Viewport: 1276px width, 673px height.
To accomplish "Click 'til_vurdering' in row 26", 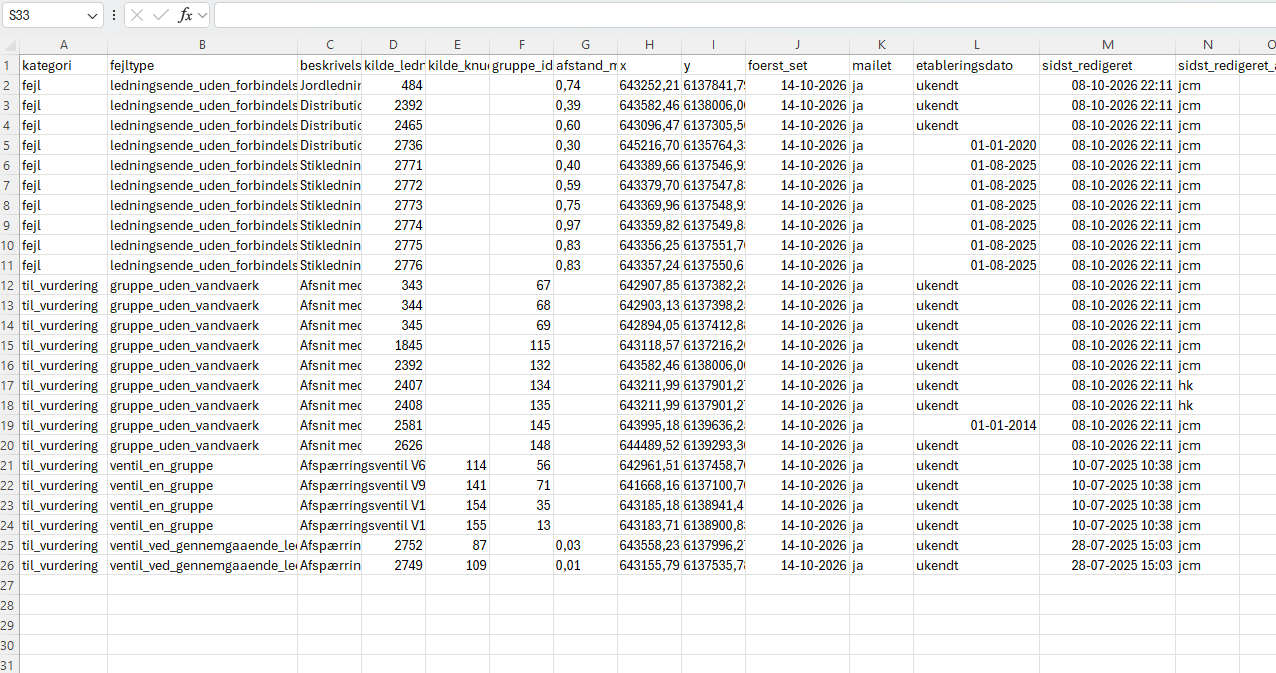I will coord(64,565).
